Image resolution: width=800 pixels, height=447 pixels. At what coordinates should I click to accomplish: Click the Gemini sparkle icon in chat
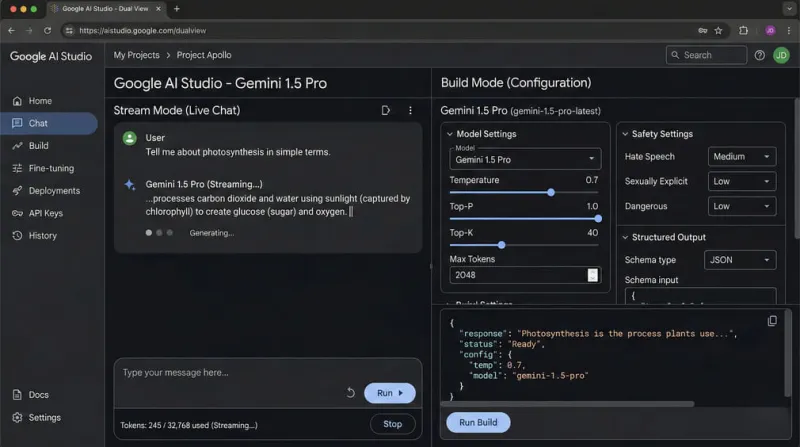pyautogui.click(x=130, y=185)
